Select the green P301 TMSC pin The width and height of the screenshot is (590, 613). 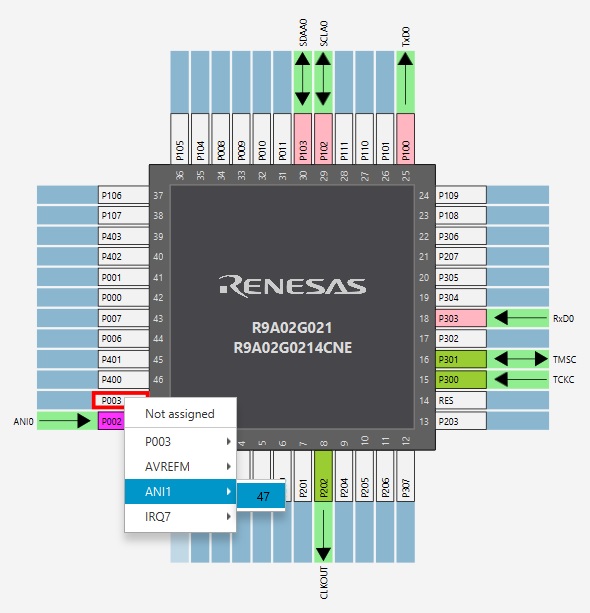click(461, 359)
